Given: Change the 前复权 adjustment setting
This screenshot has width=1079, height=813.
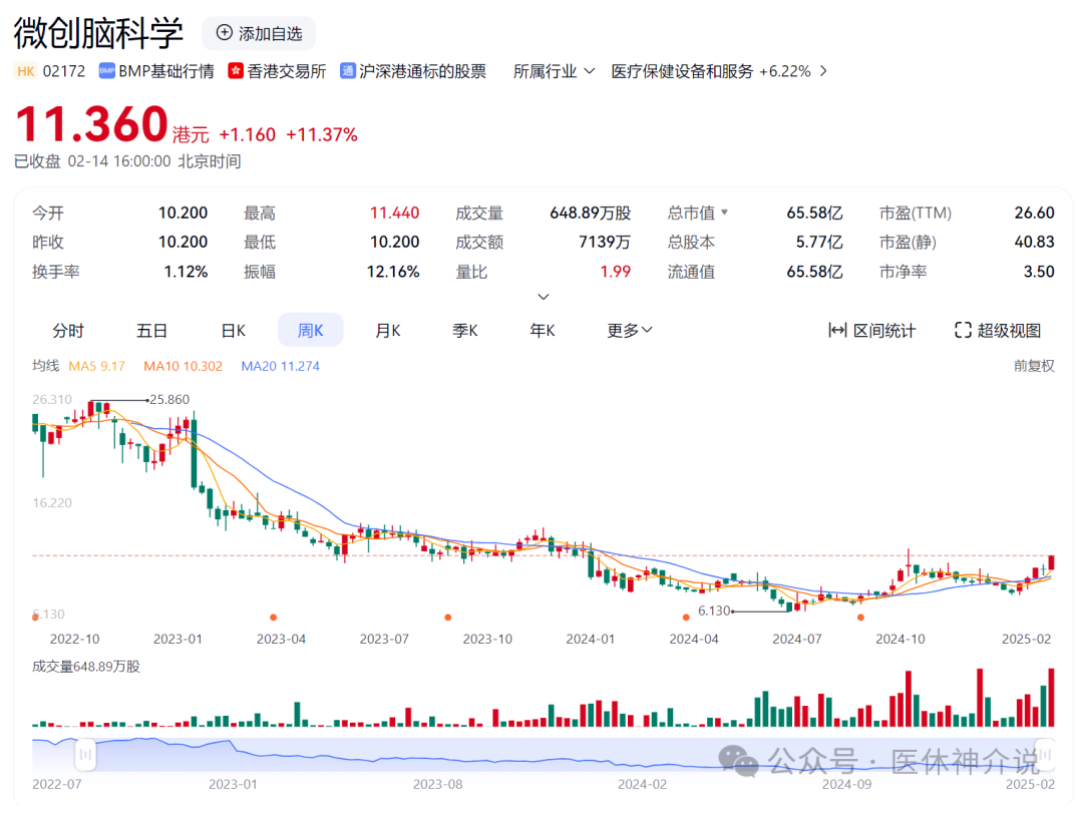Looking at the screenshot, I should [x=1034, y=366].
